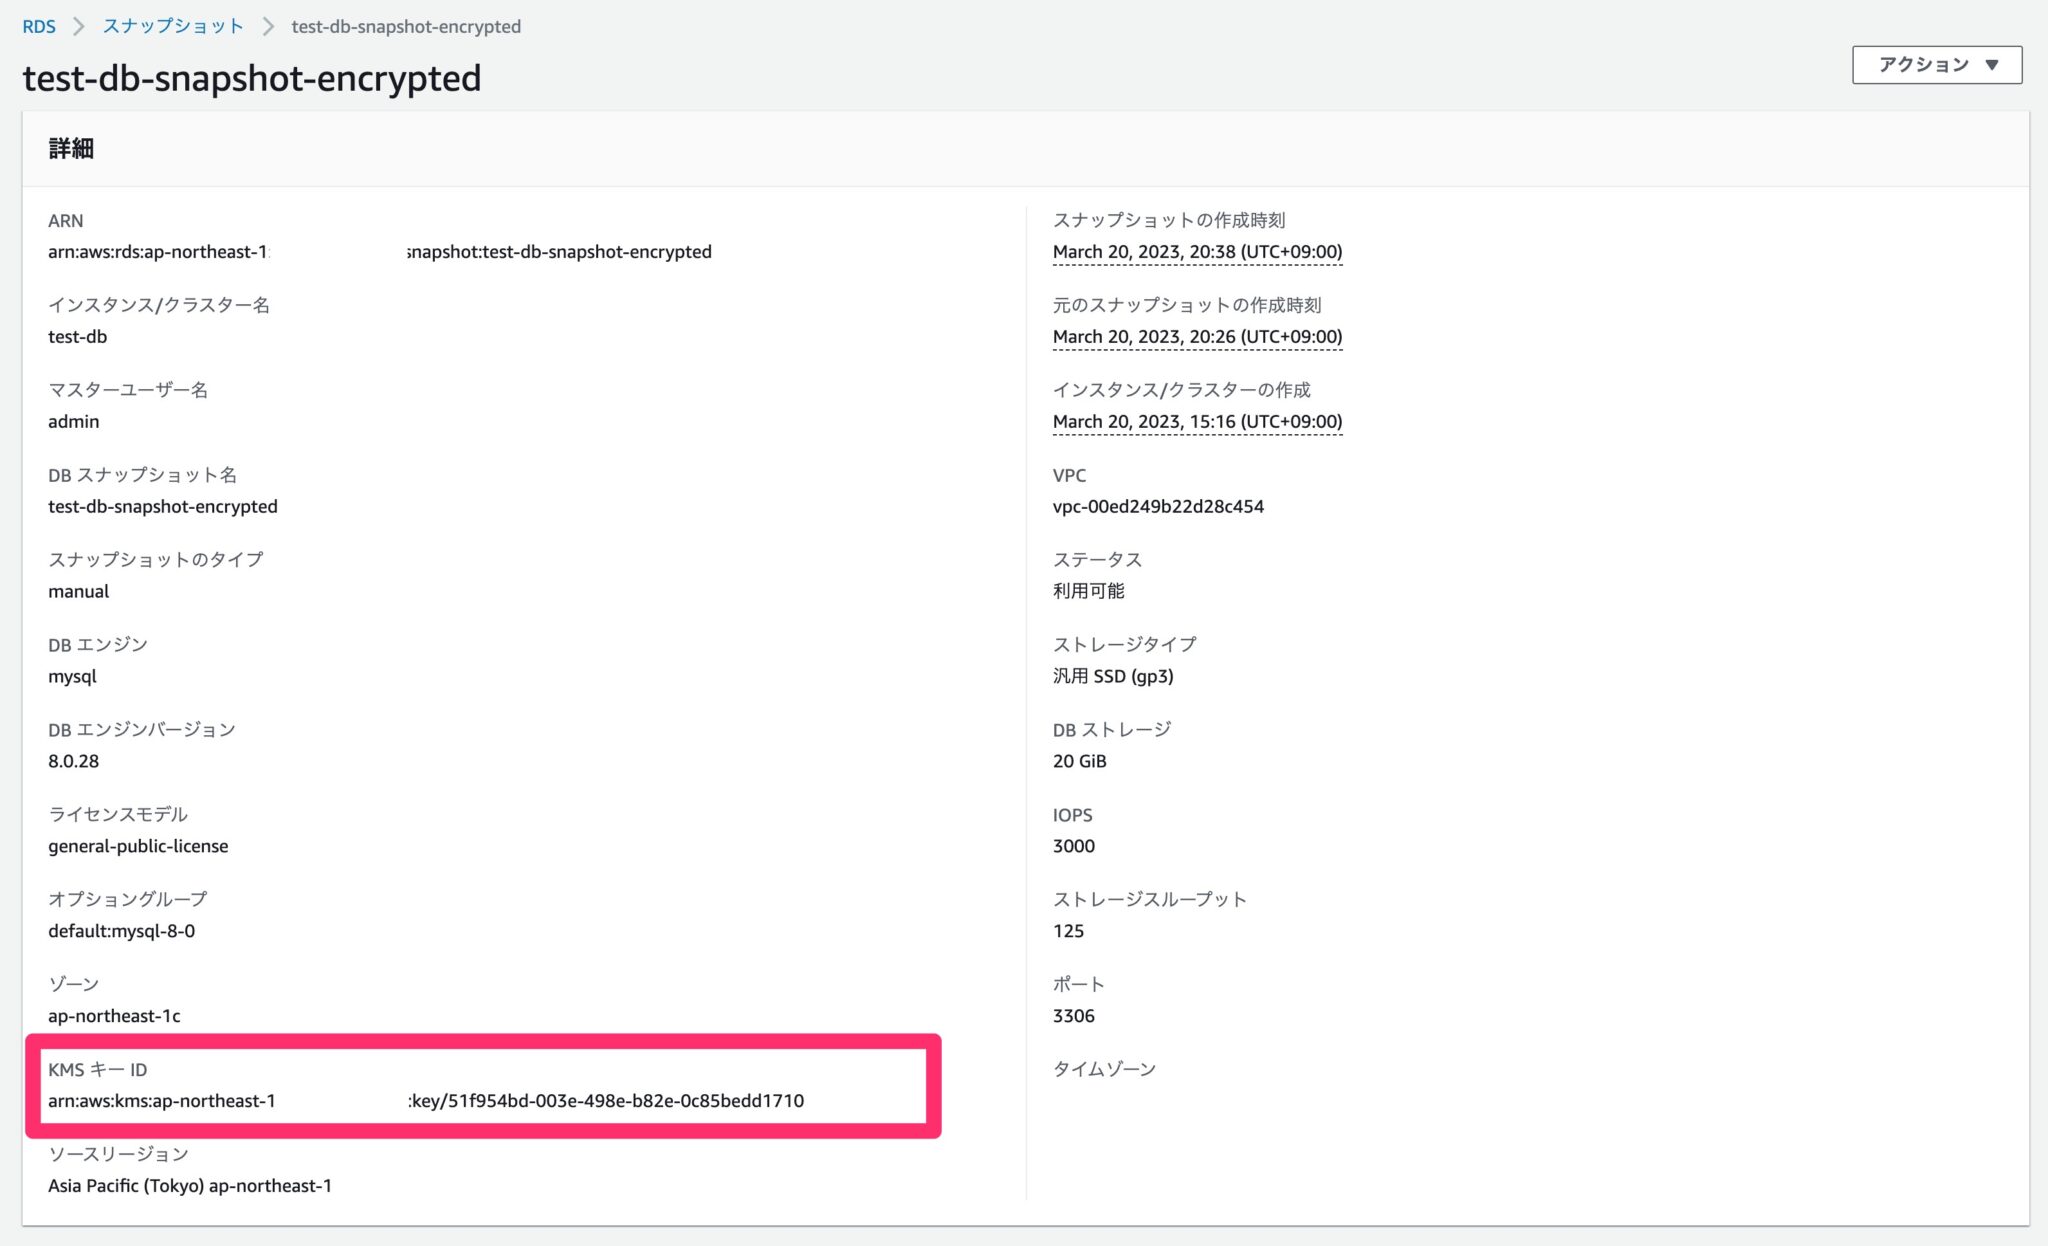2048x1246 pixels.
Task: Select the ステータス value 利用可能
Action: point(1088,591)
